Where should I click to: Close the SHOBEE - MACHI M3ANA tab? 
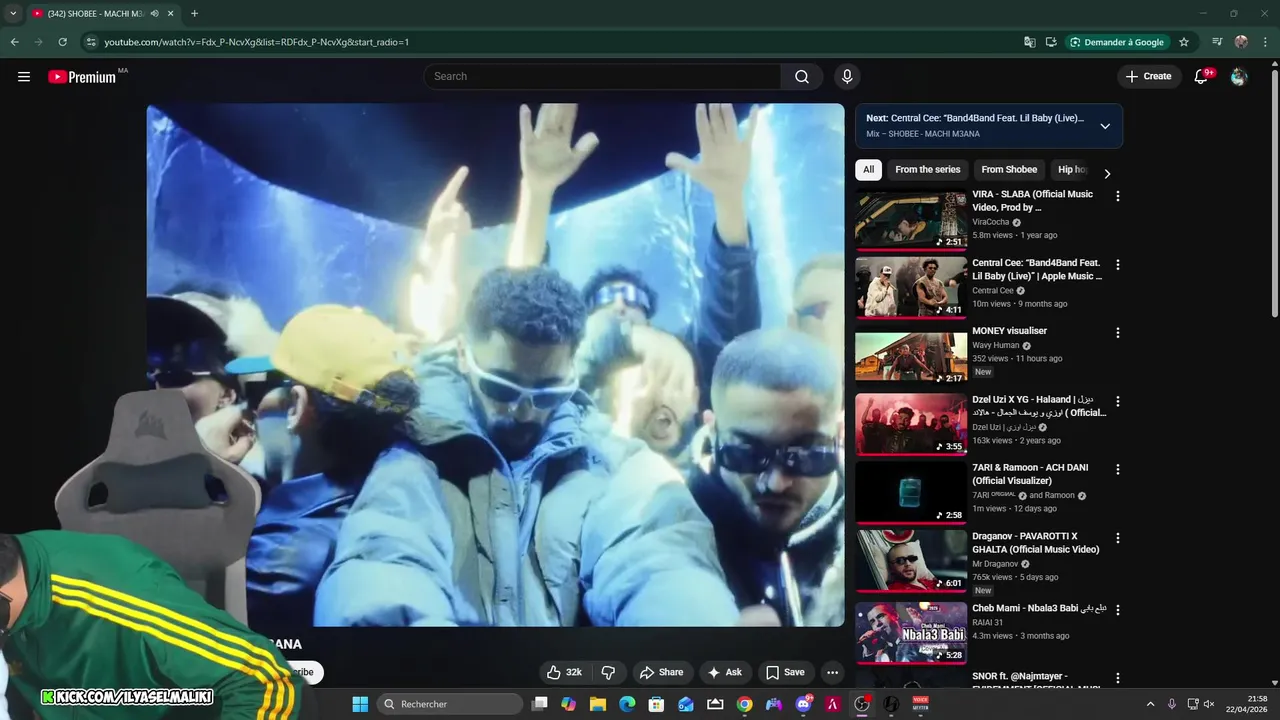pyautogui.click(x=170, y=14)
